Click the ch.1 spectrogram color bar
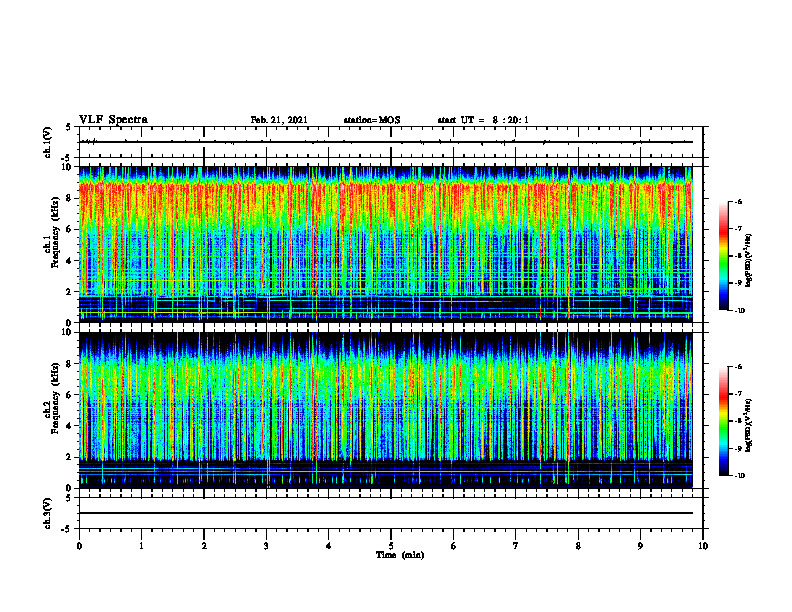This screenshot has height=612, width=792. pyautogui.click(x=724, y=256)
